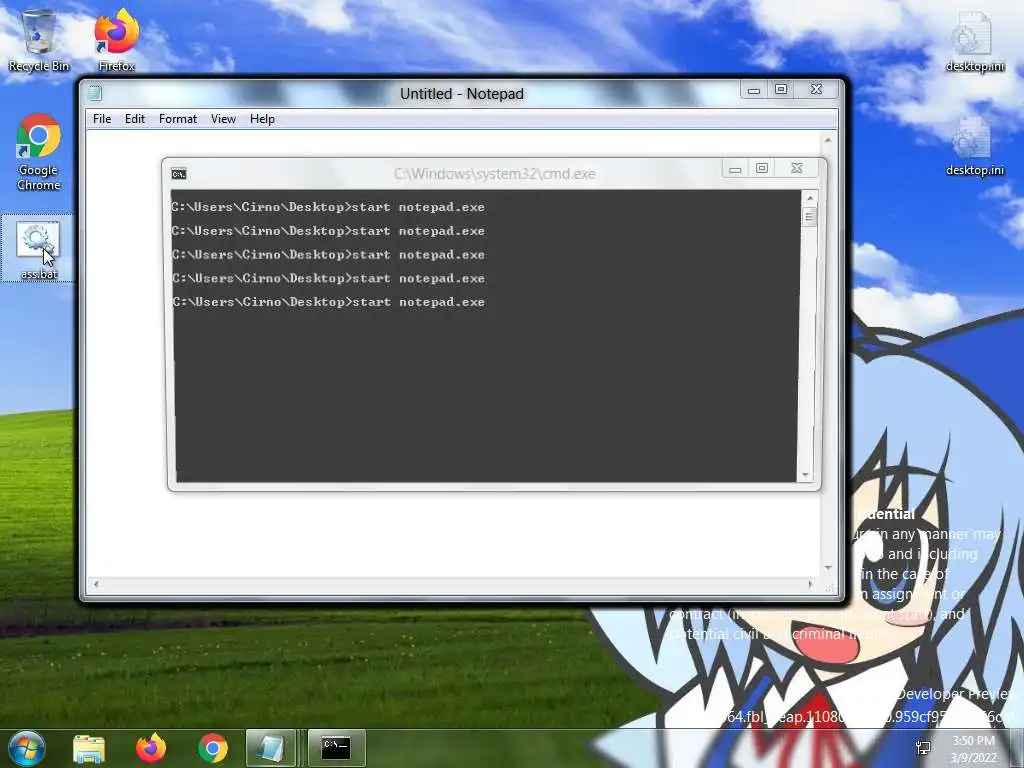1024x768 pixels.
Task: Click Notepad horizontal scrollbar left arrow
Action: tap(96, 584)
